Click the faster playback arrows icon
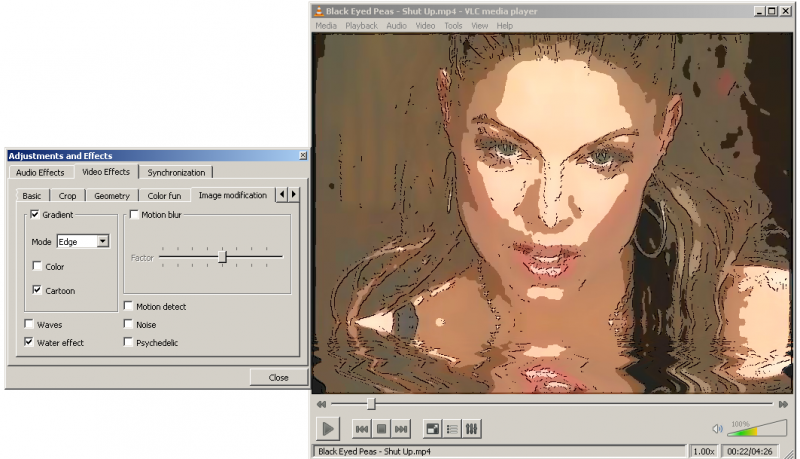The height and width of the screenshot is (459, 800). [783, 404]
